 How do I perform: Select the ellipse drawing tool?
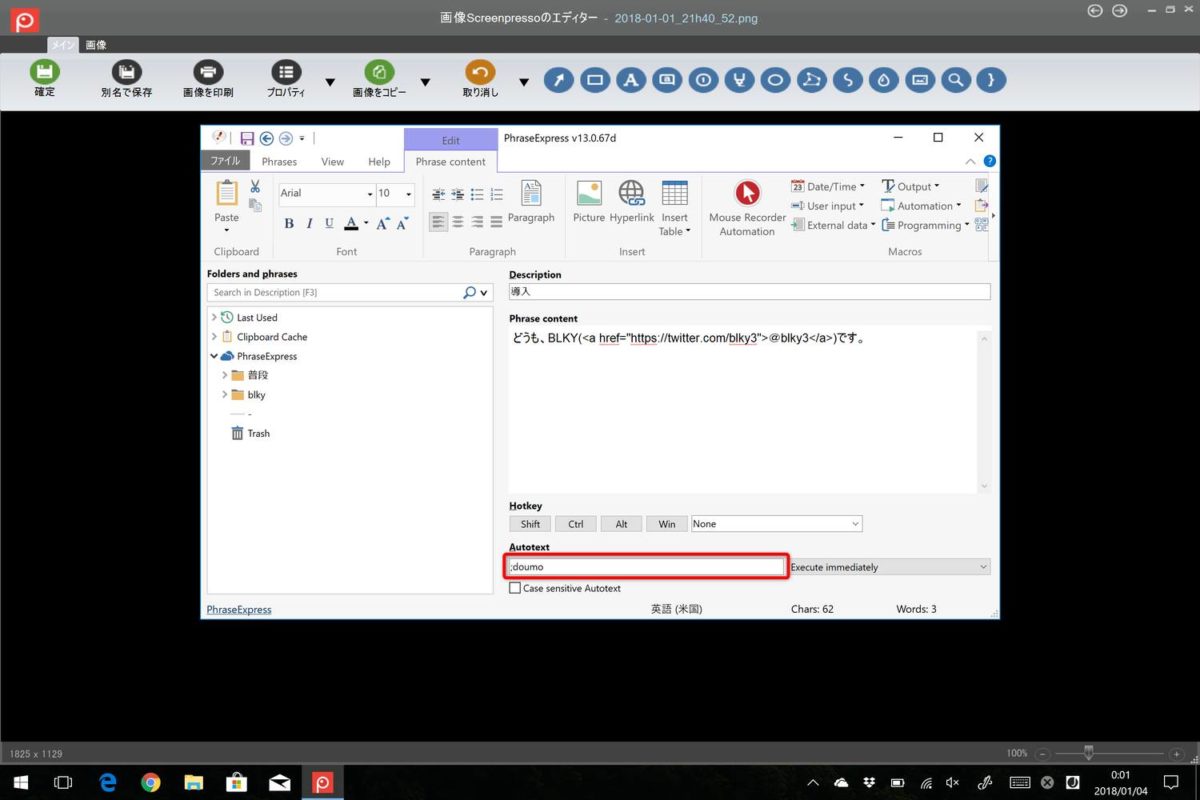(775, 80)
